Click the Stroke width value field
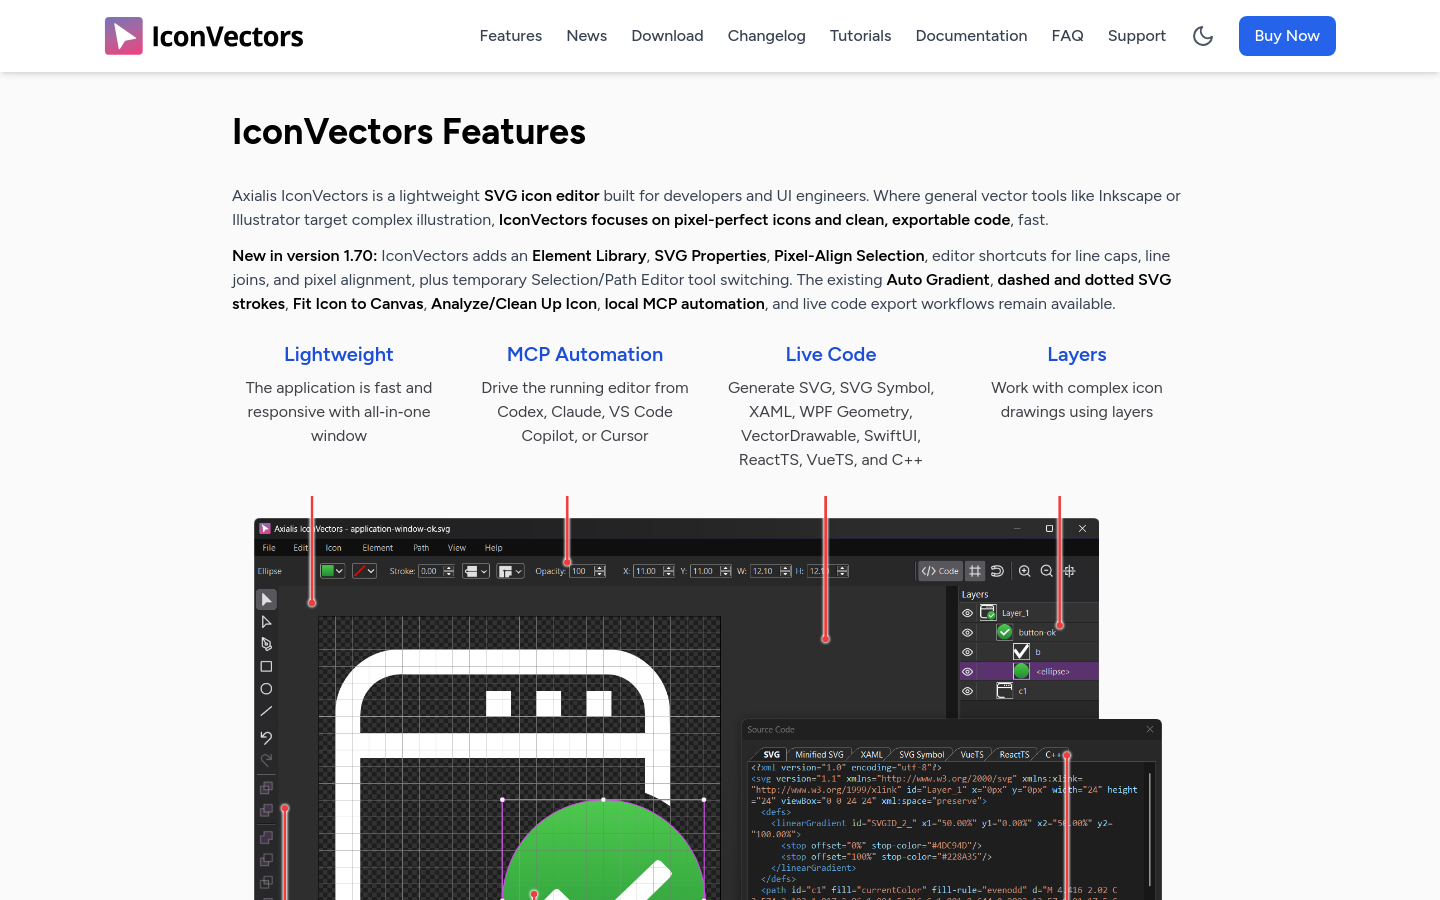The image size is (1440, 900). 430,571
